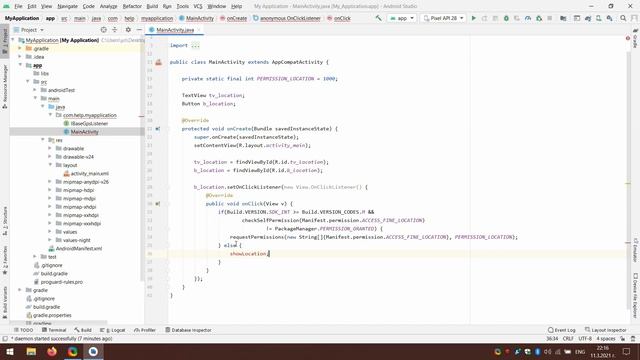
Task: Hide the Project panel with minus icon
Action: click(x=139, y=30)
